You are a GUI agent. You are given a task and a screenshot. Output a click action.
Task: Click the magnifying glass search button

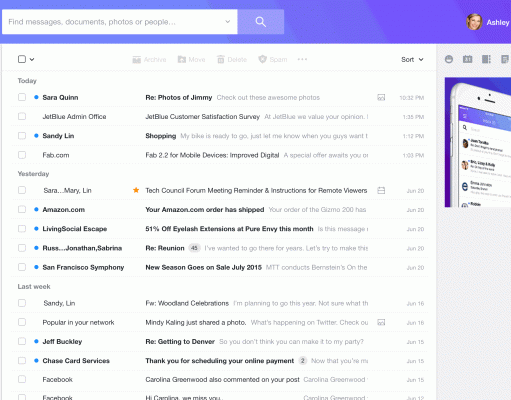click(261, 22)
